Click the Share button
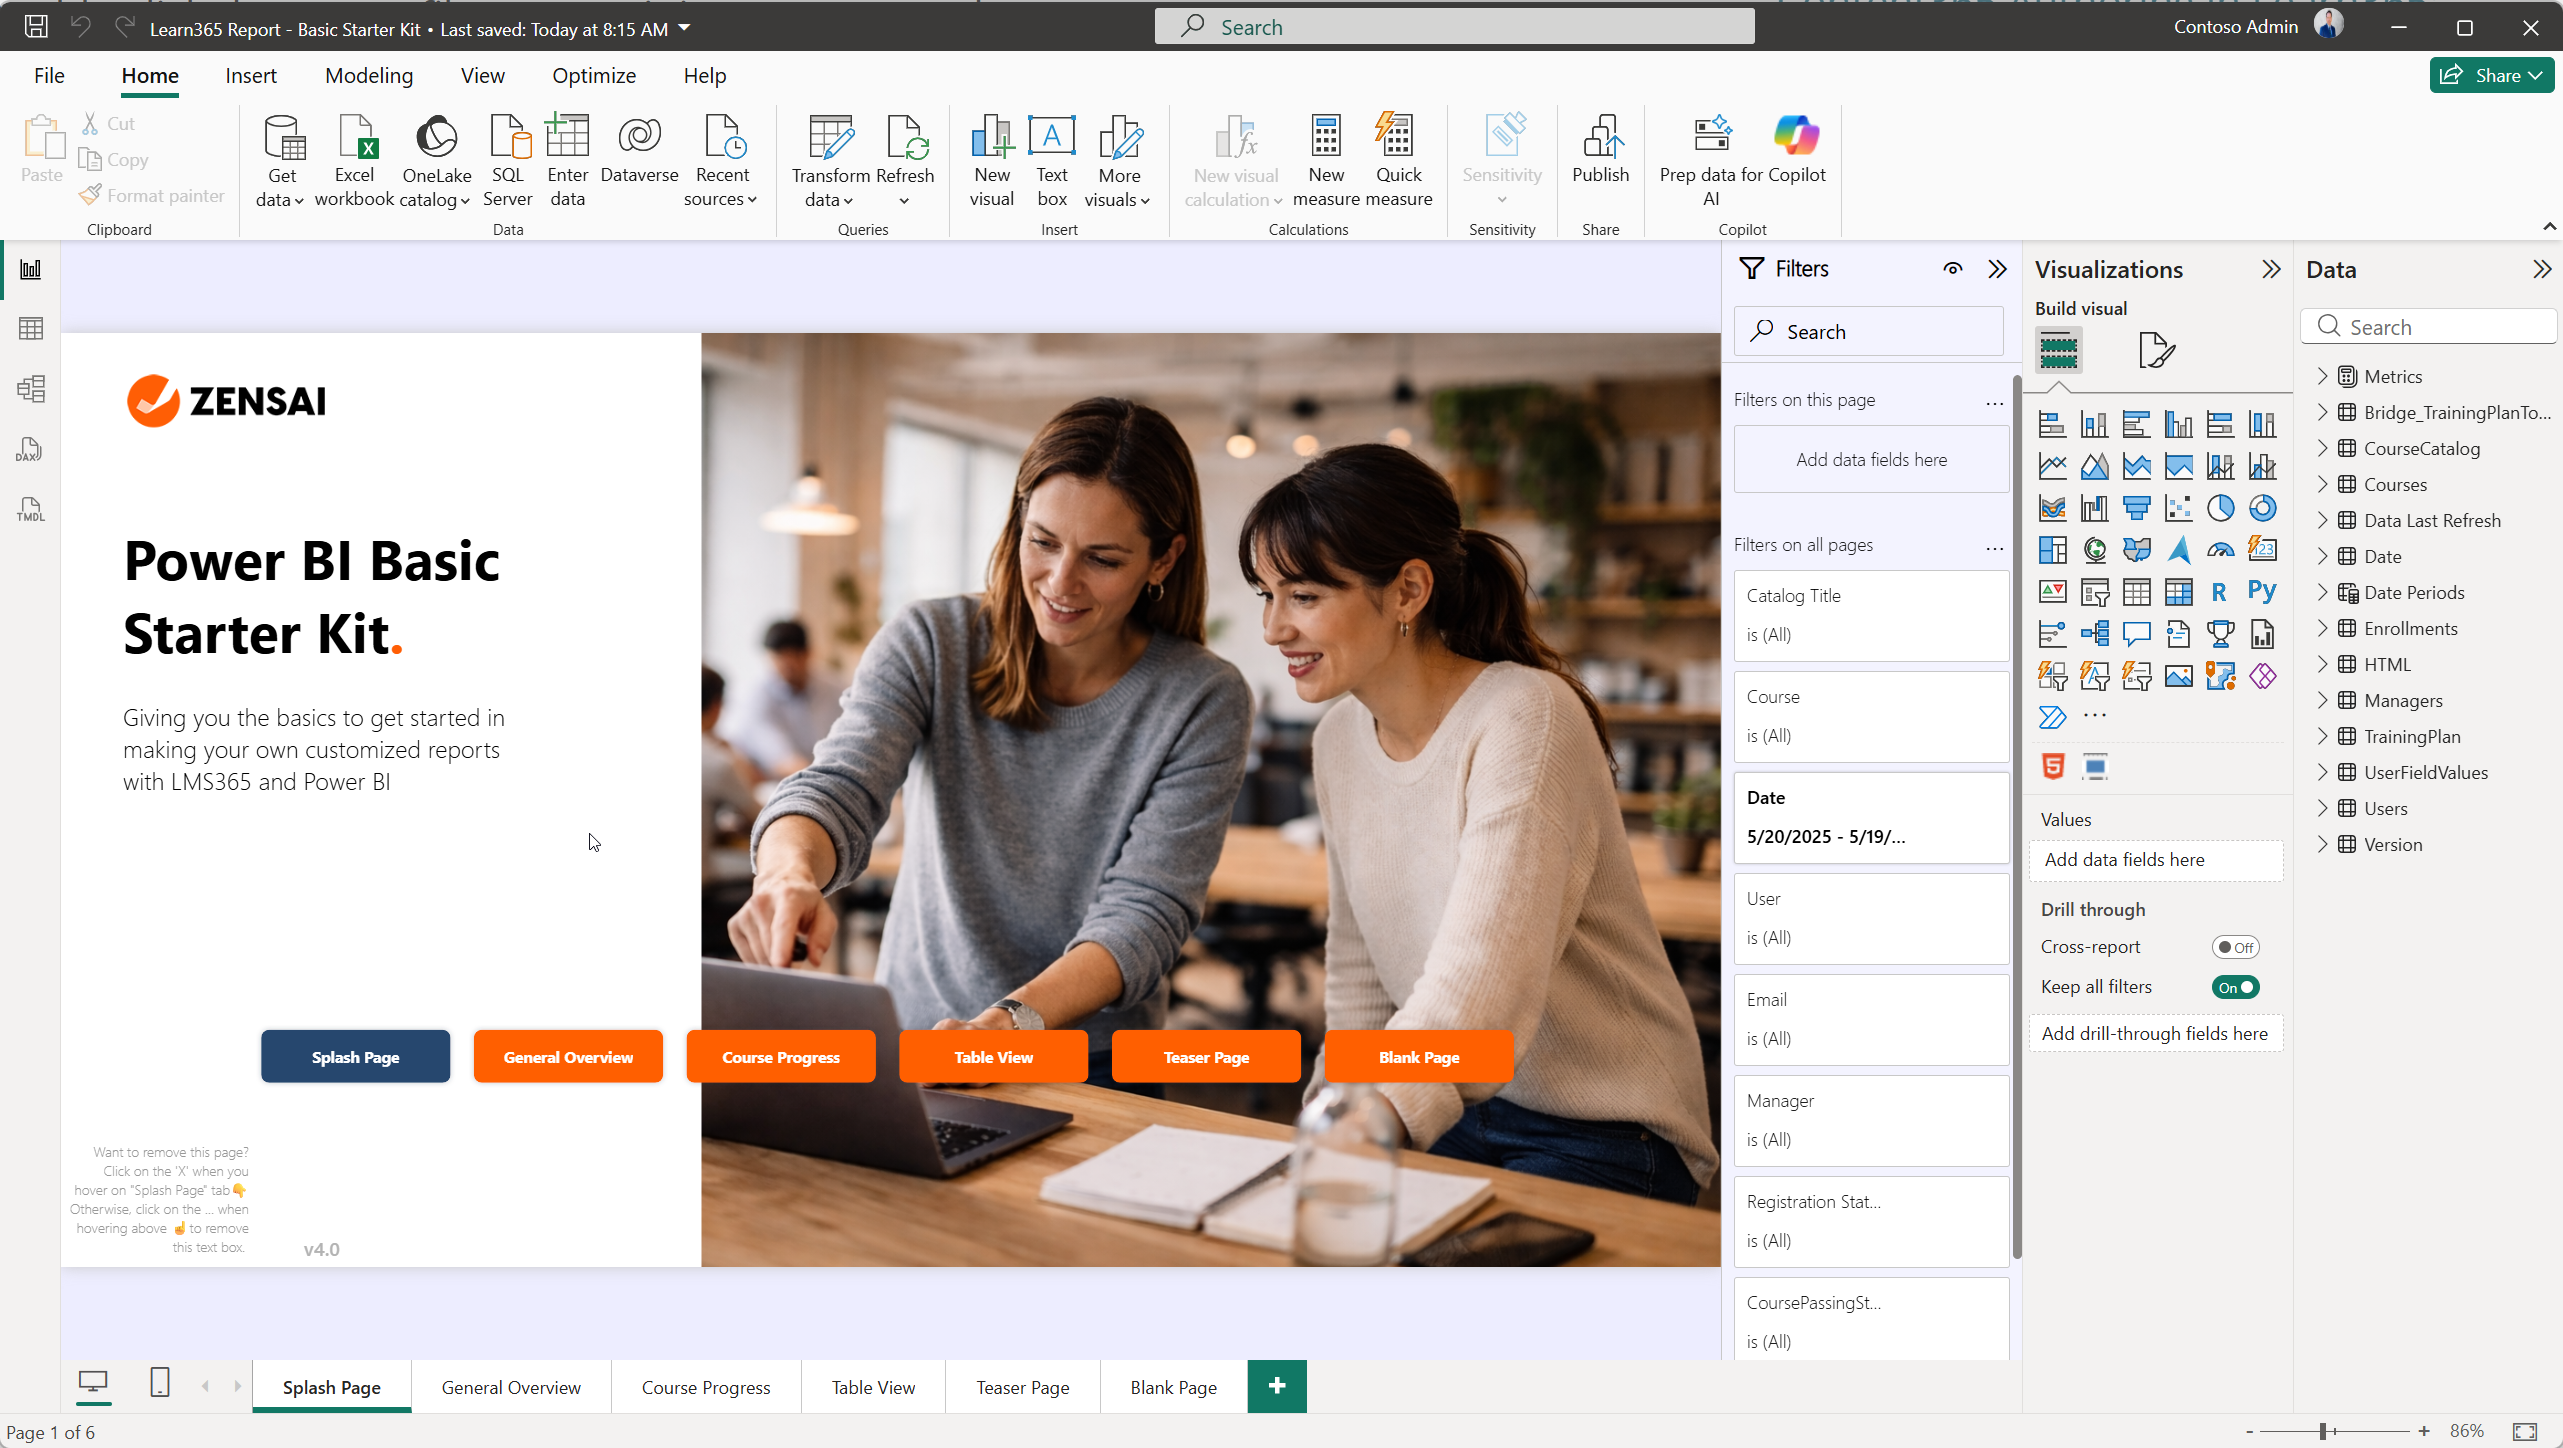Screen dimensions: 2563x1448 (2492, 75)
